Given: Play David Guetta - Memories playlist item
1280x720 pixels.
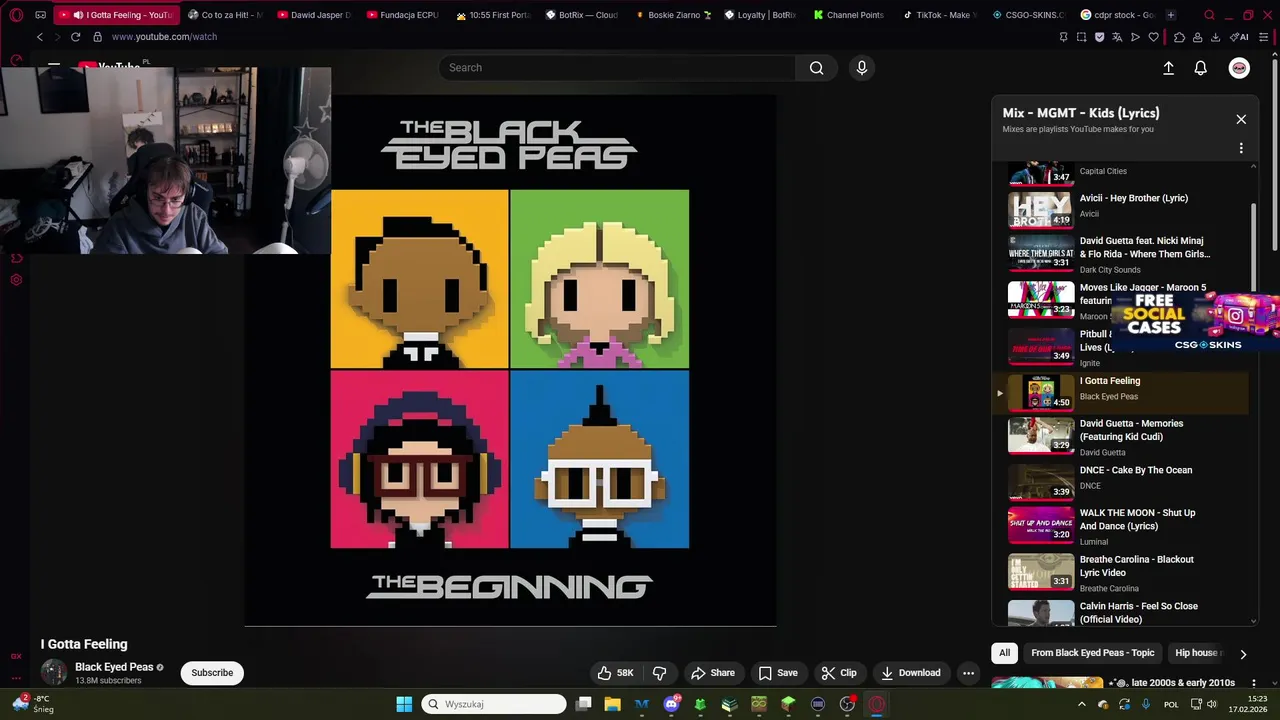Looking at the screenshot, I should click(1122, 437).
